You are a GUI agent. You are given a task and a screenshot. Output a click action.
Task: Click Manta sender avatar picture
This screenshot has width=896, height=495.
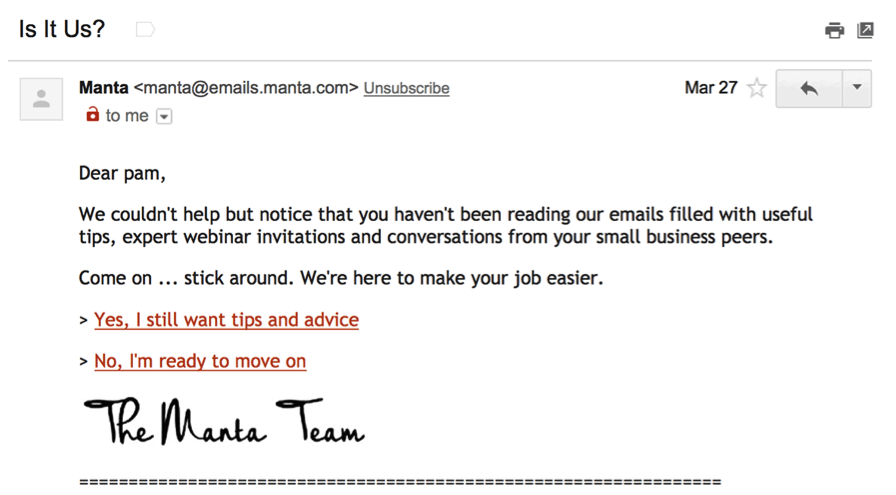[41, 99]
